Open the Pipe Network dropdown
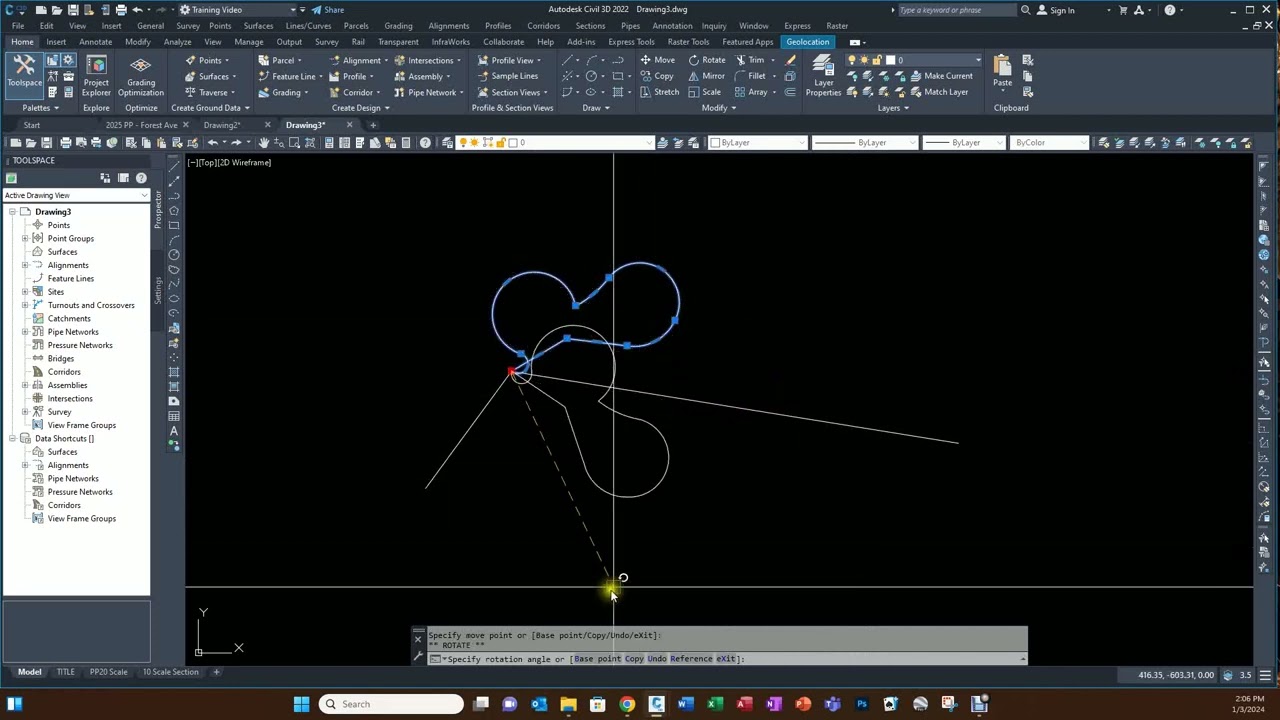Viewport: 1280px width, 720px height. coord(427,92)
